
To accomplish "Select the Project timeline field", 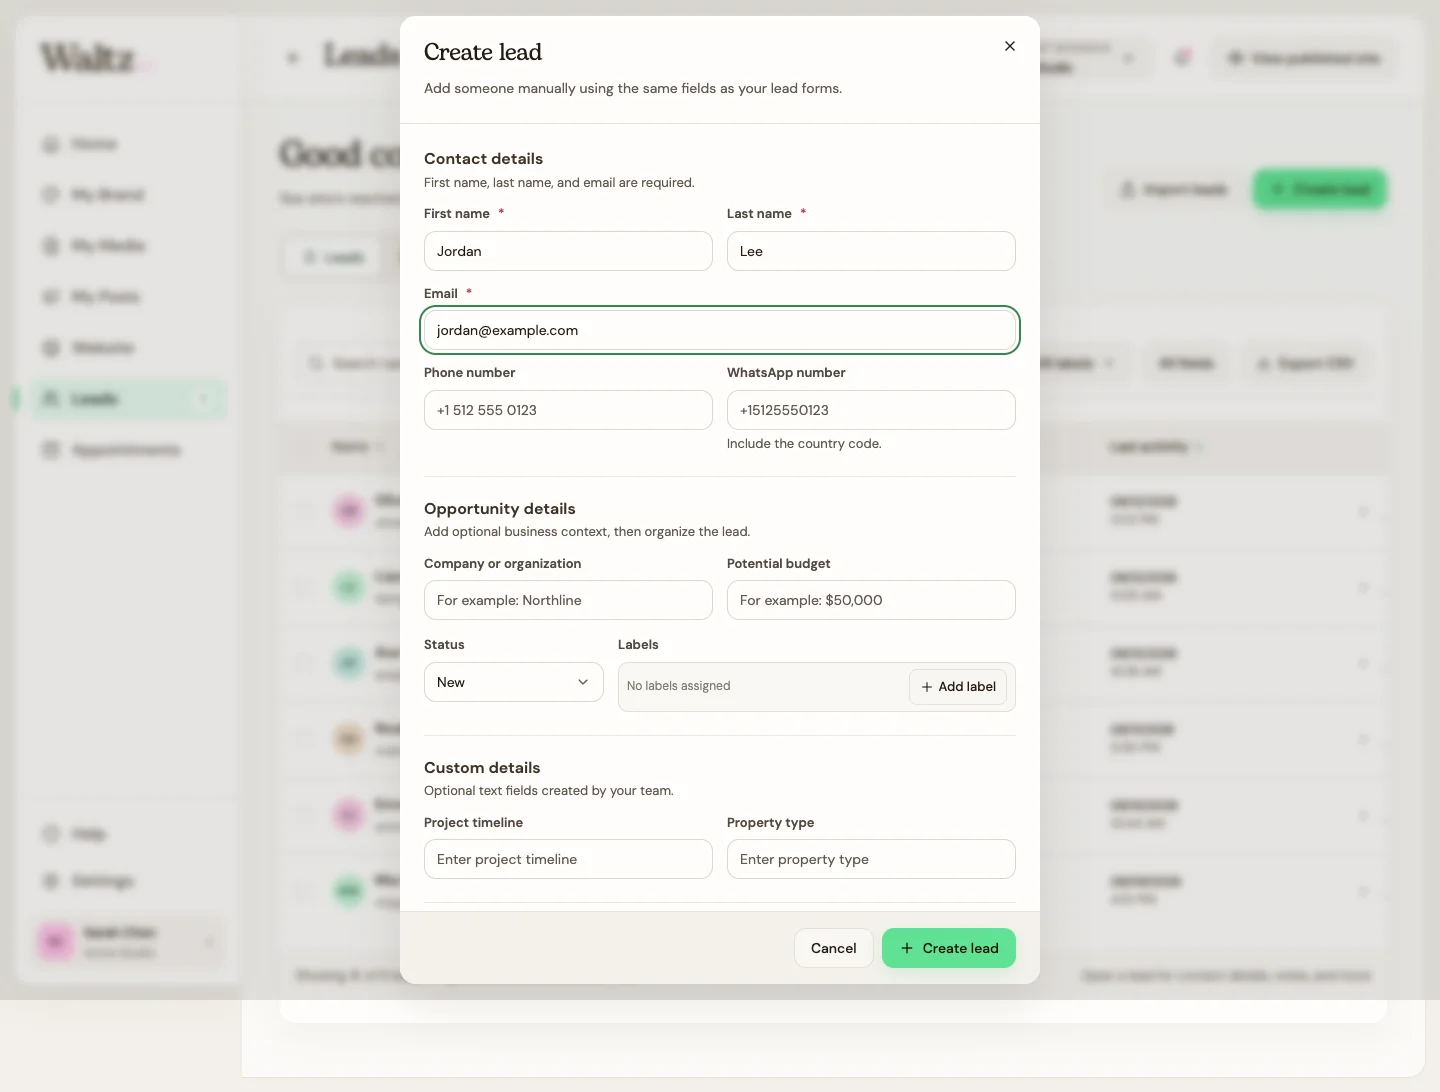I will pyautogui.click(x=568, y=859).
